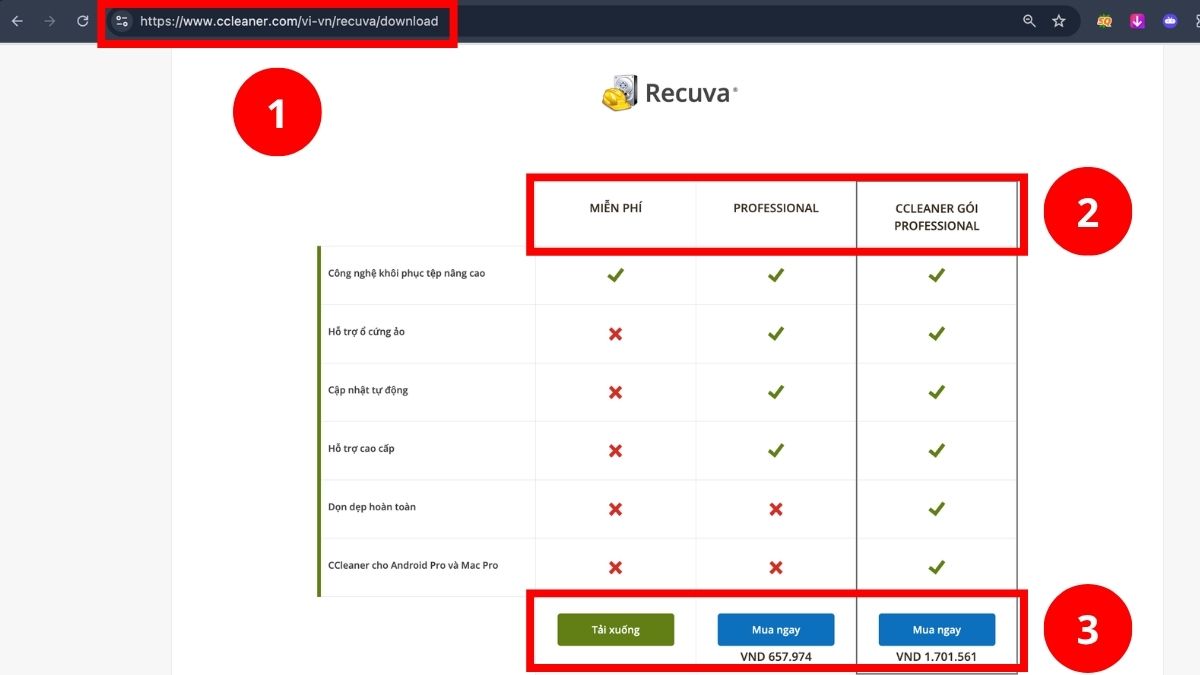1200x675 pixels.
Task: Click row Công nghệ khôi phục tệp nâng cao
Action: point(406,273)
